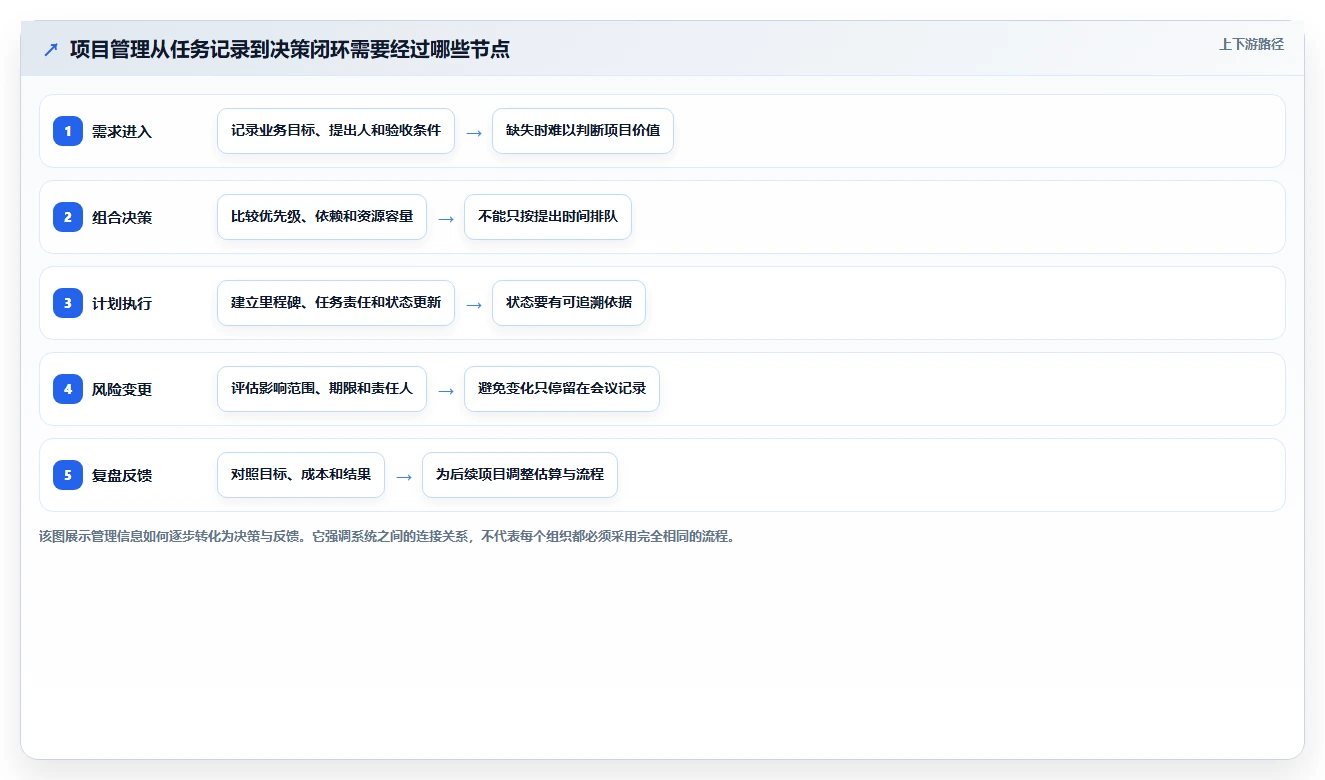Select step number 3 badge

[x=68, y=303]
